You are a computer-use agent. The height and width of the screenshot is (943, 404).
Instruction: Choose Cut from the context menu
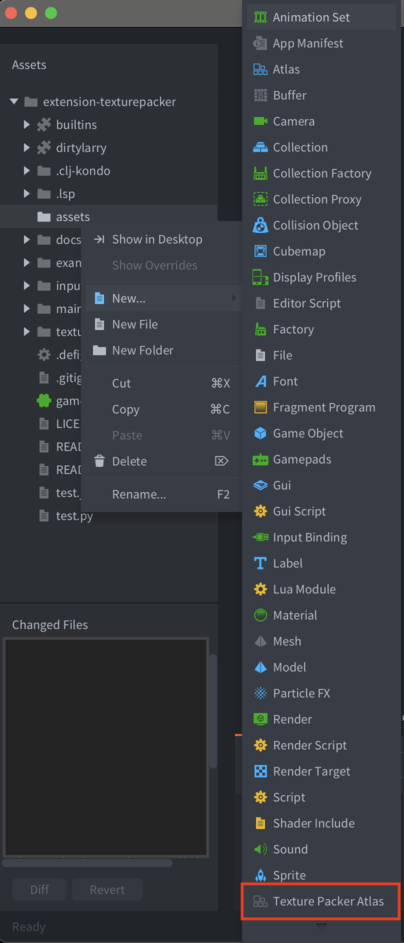pos(161,383)
